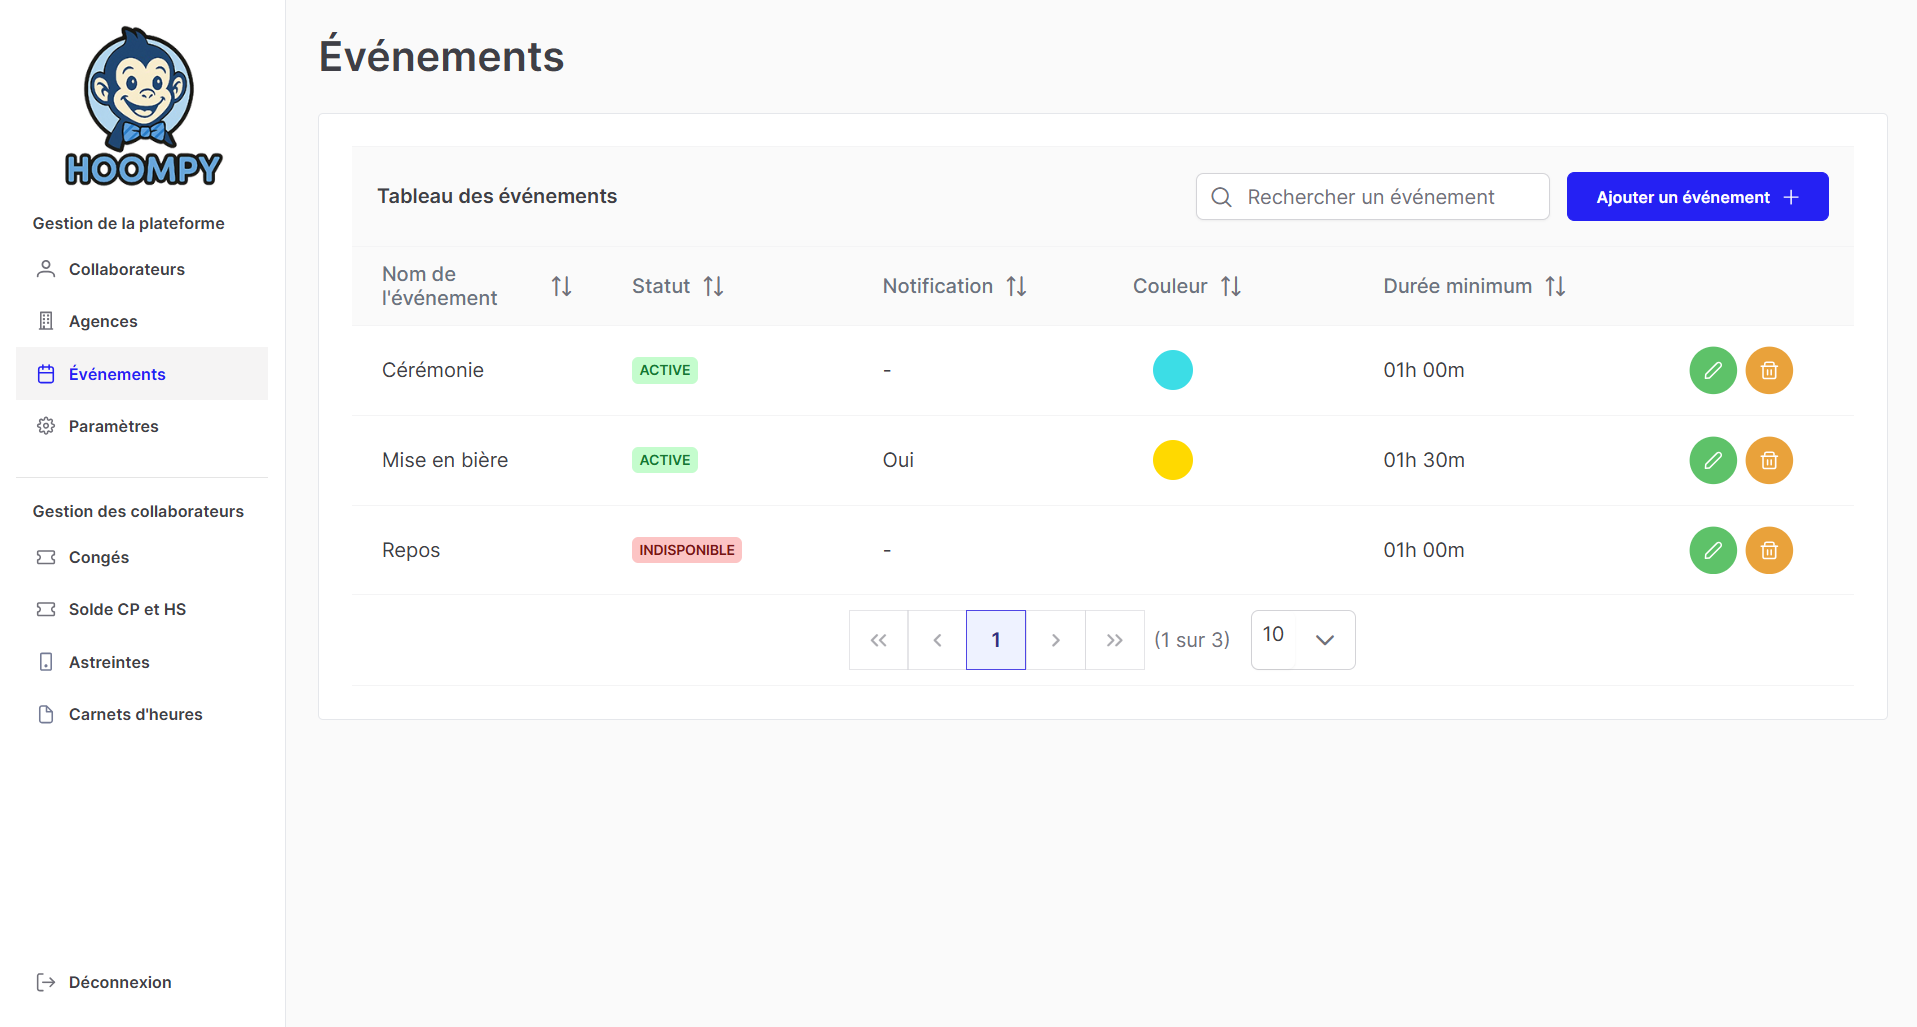
Task: Edit the Cérémonie event with pencil icon
Action: (1712, 370)
